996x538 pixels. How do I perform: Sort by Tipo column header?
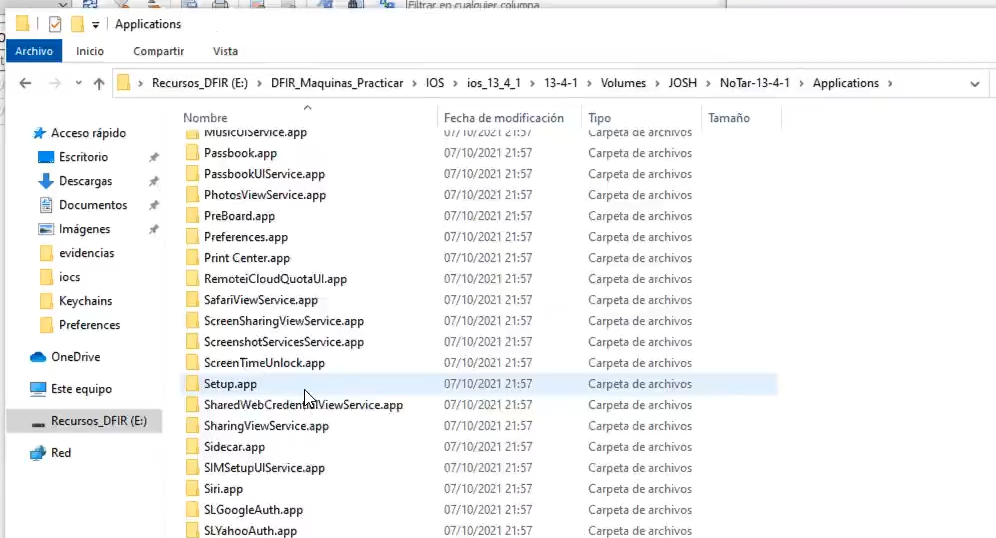coord(599,118)
